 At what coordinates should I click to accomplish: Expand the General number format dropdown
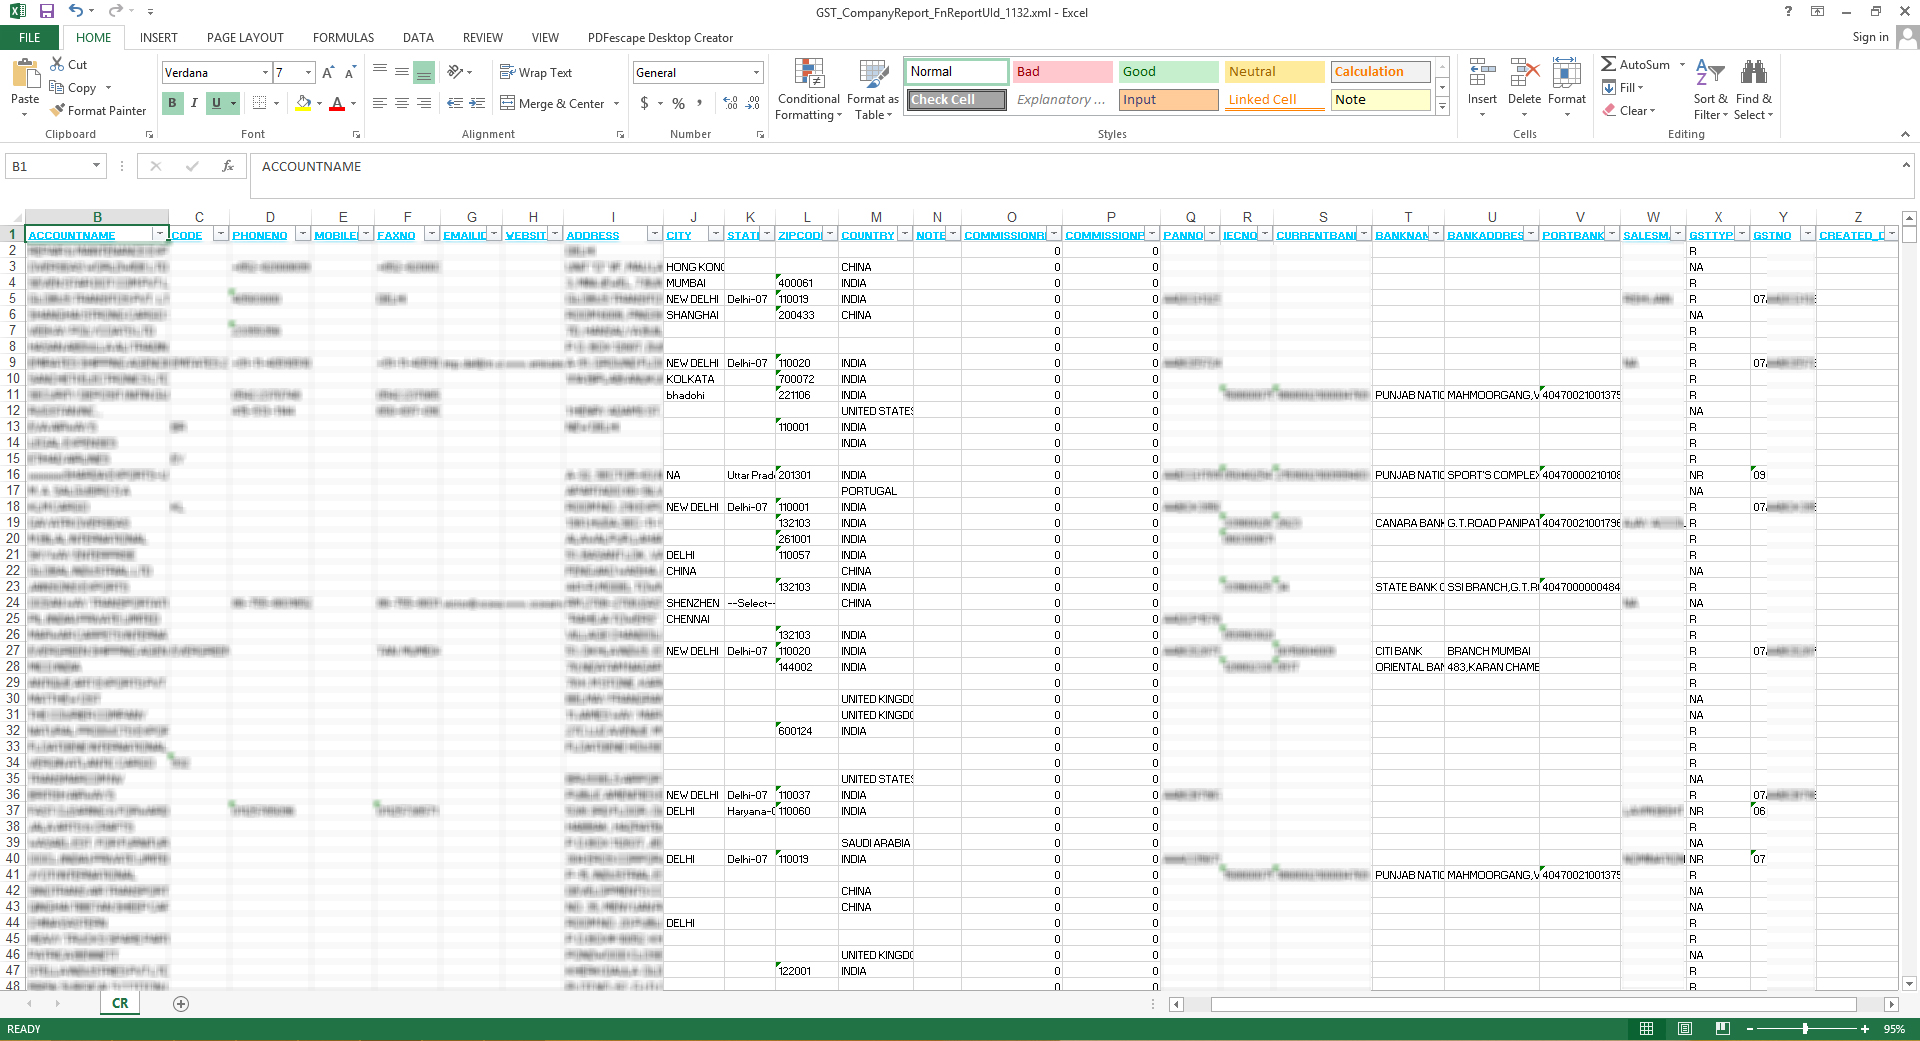(x=756, y=73)
